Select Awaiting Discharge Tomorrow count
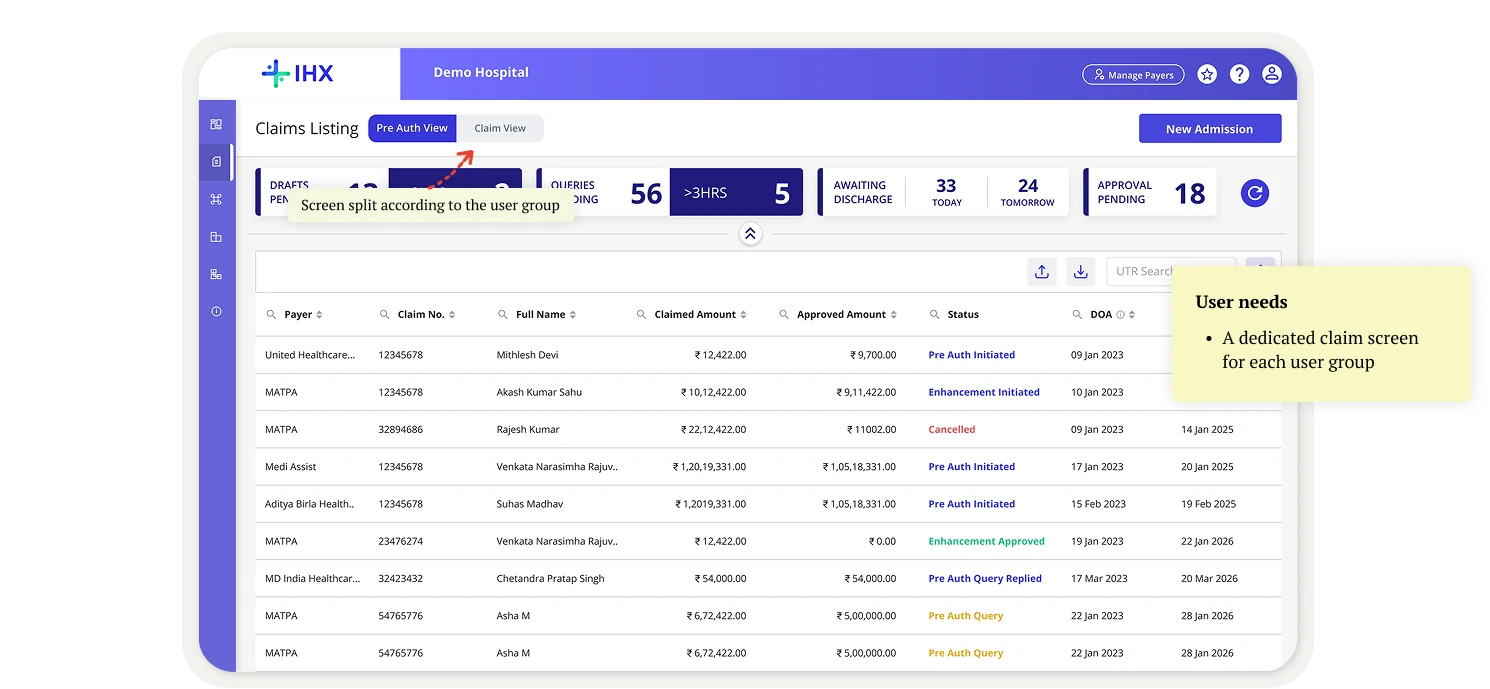This screenshot has width=1490, height=689. click(1028, 192)
